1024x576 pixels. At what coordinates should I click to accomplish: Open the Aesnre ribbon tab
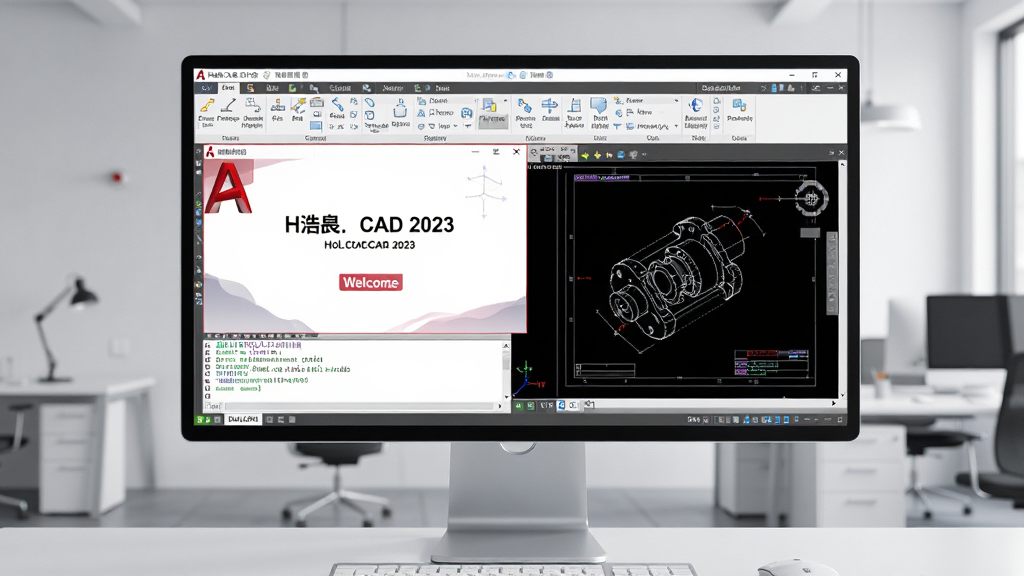[392, 88]
